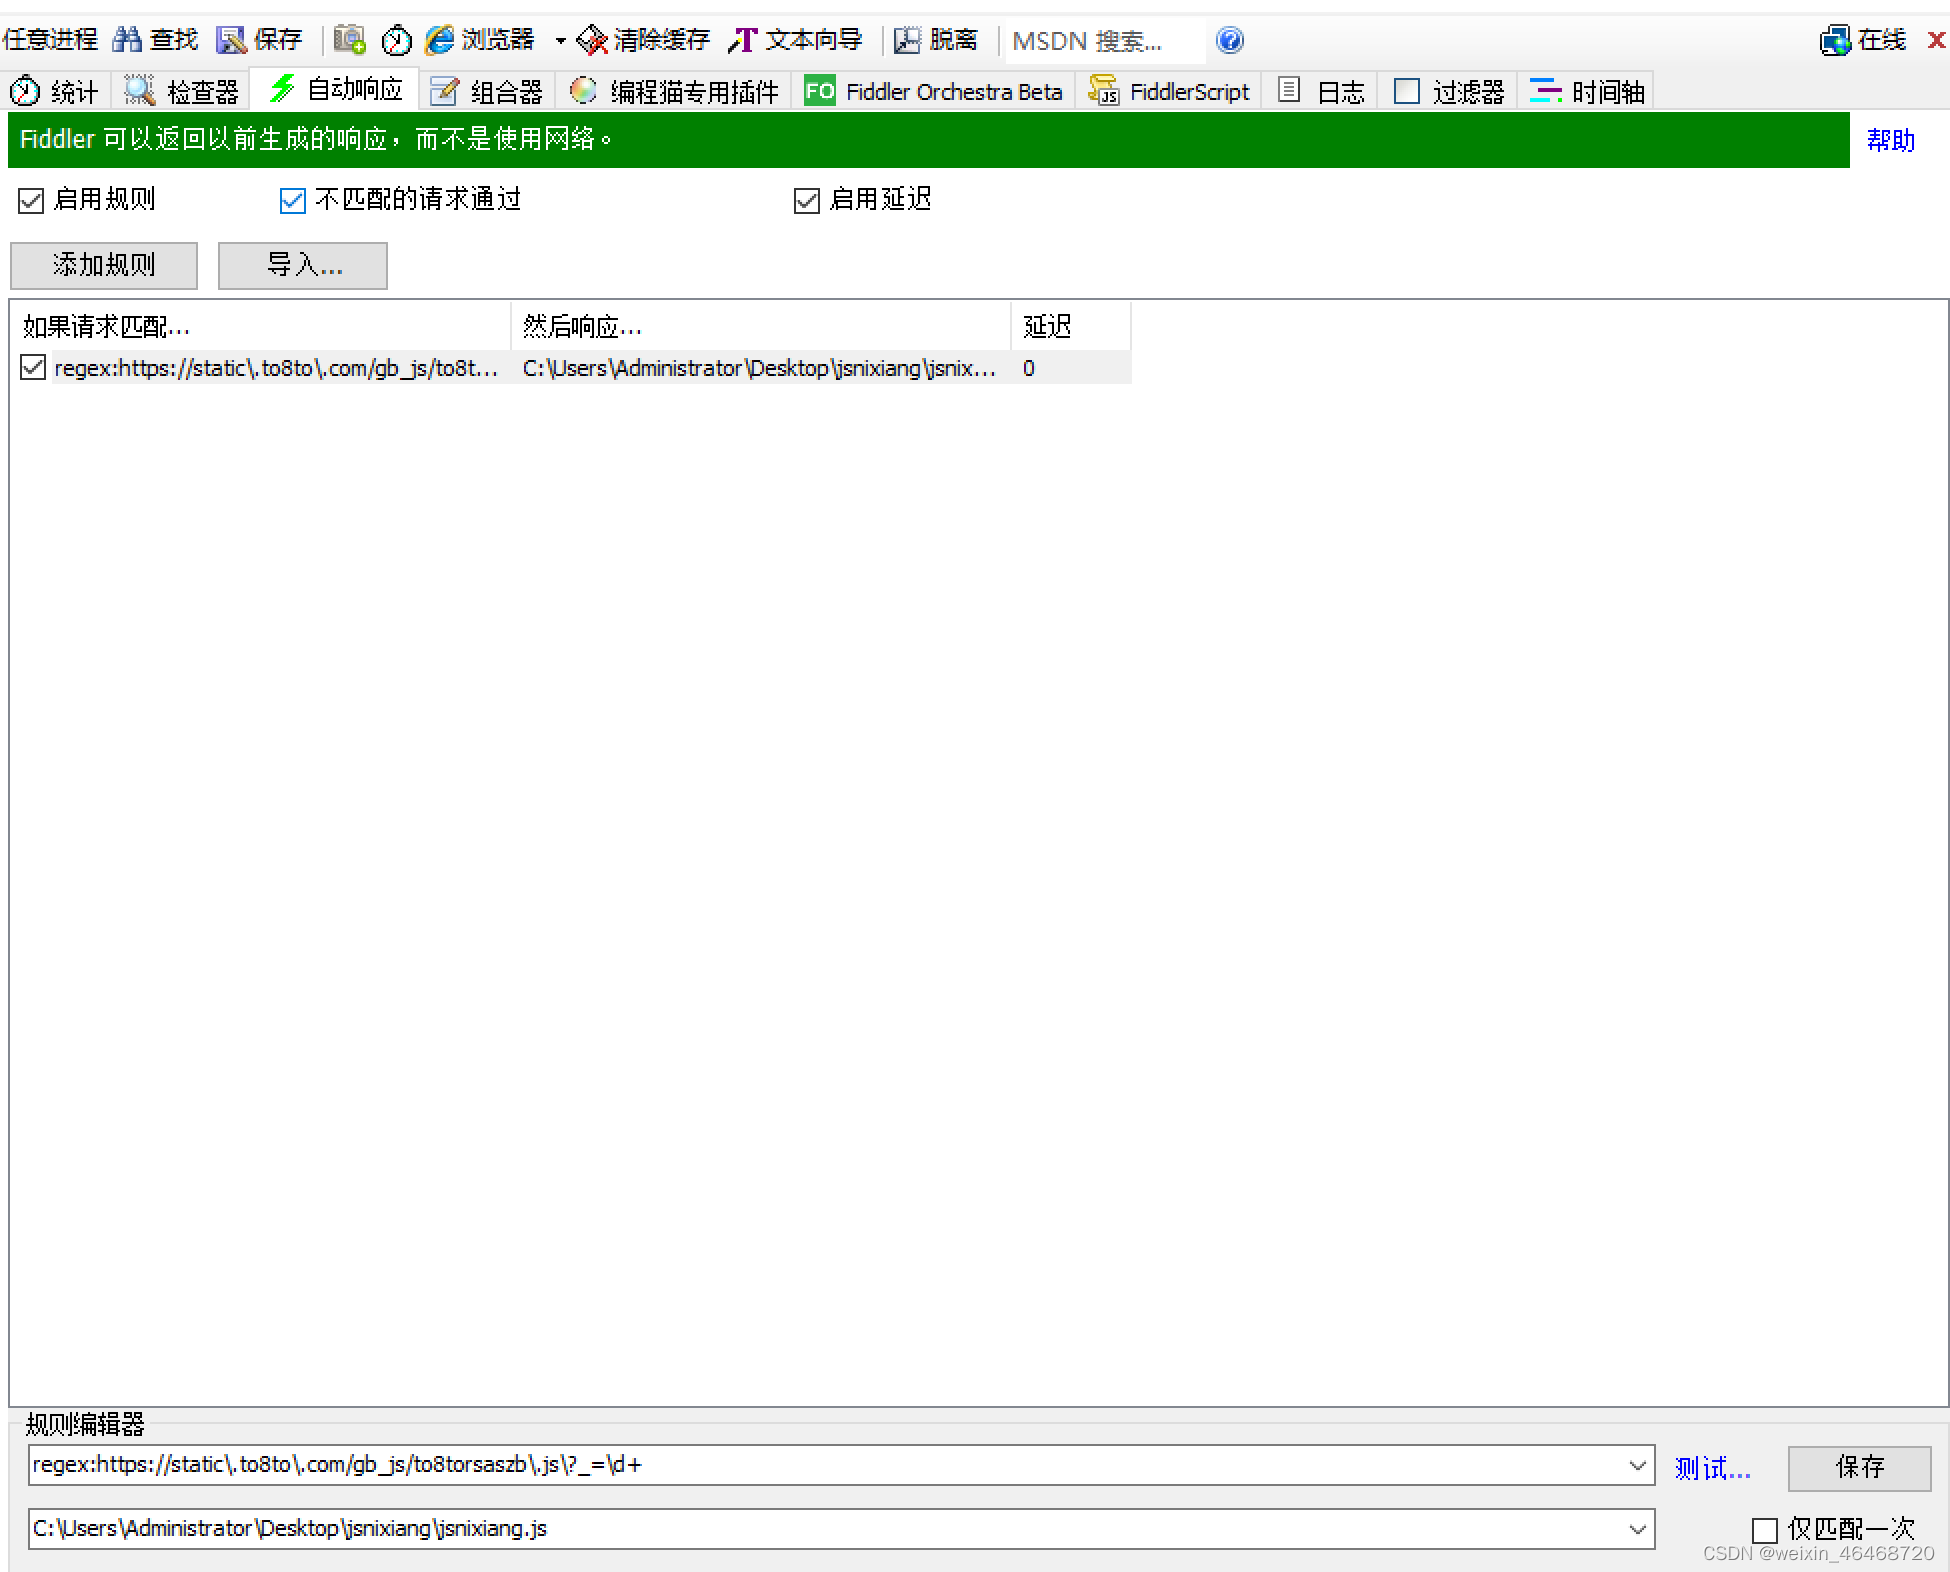Click the blue help question mark icon
1950x1572 pixels.
coord(1230,40)
